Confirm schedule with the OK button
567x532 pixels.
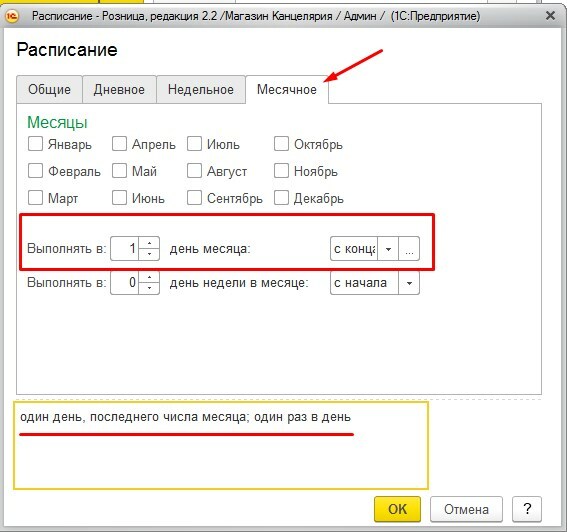pos(397,509)
